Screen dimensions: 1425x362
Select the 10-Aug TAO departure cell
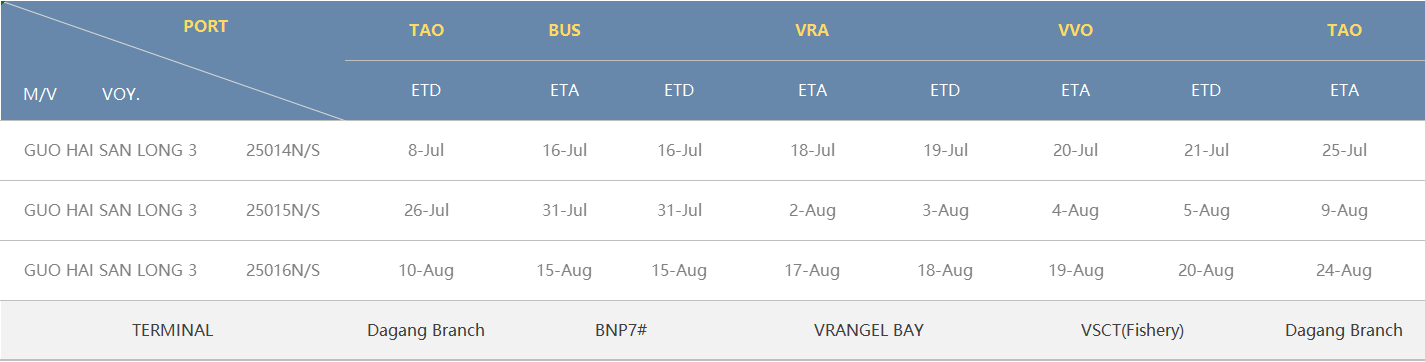coord(426,270)
